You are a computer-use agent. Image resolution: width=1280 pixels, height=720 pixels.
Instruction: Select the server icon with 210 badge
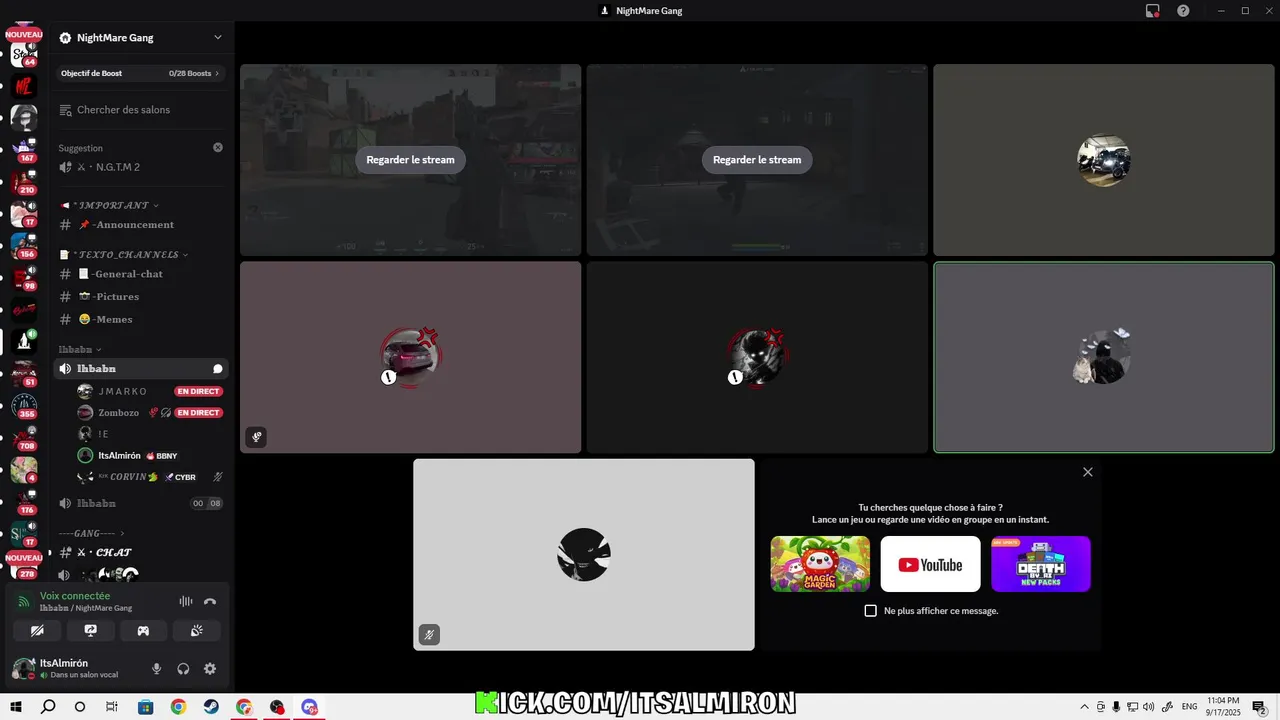(24, 181)
